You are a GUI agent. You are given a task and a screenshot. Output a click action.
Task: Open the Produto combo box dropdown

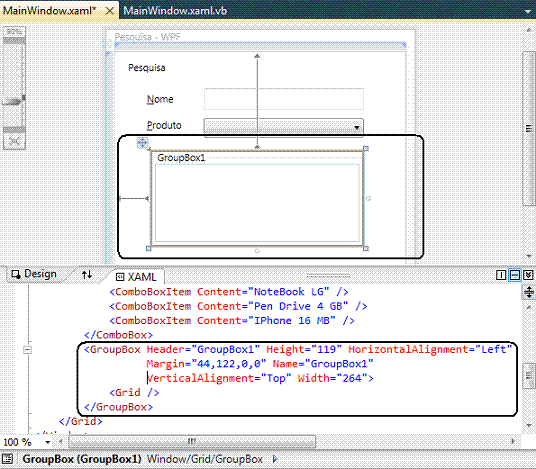(357, 127)
